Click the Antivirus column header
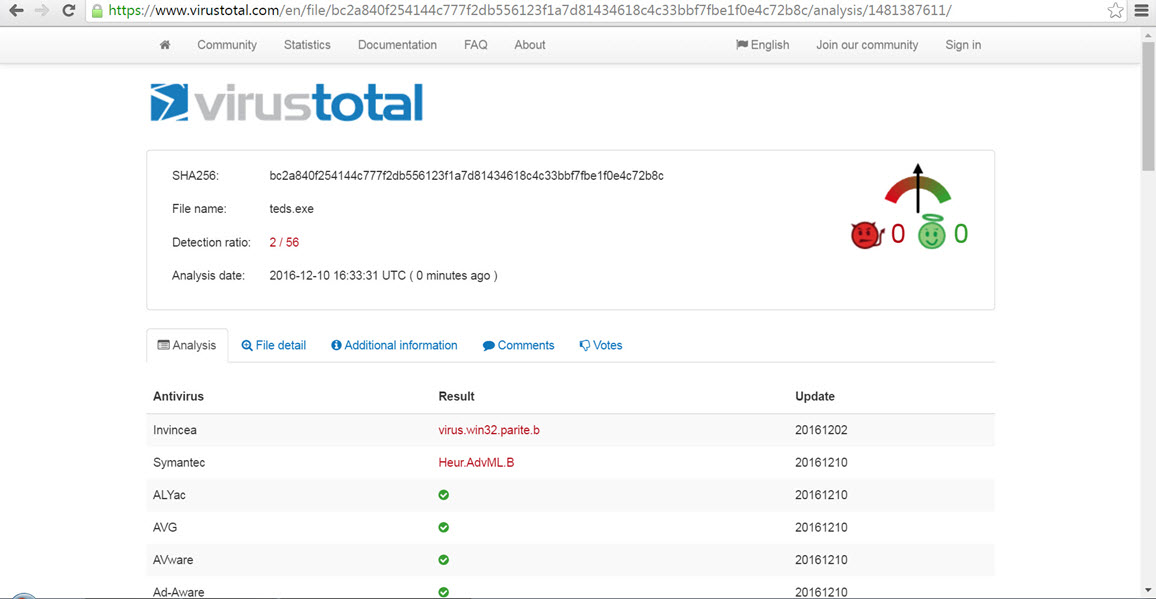This screenshot has width=1156, height=599. point(178,396)
